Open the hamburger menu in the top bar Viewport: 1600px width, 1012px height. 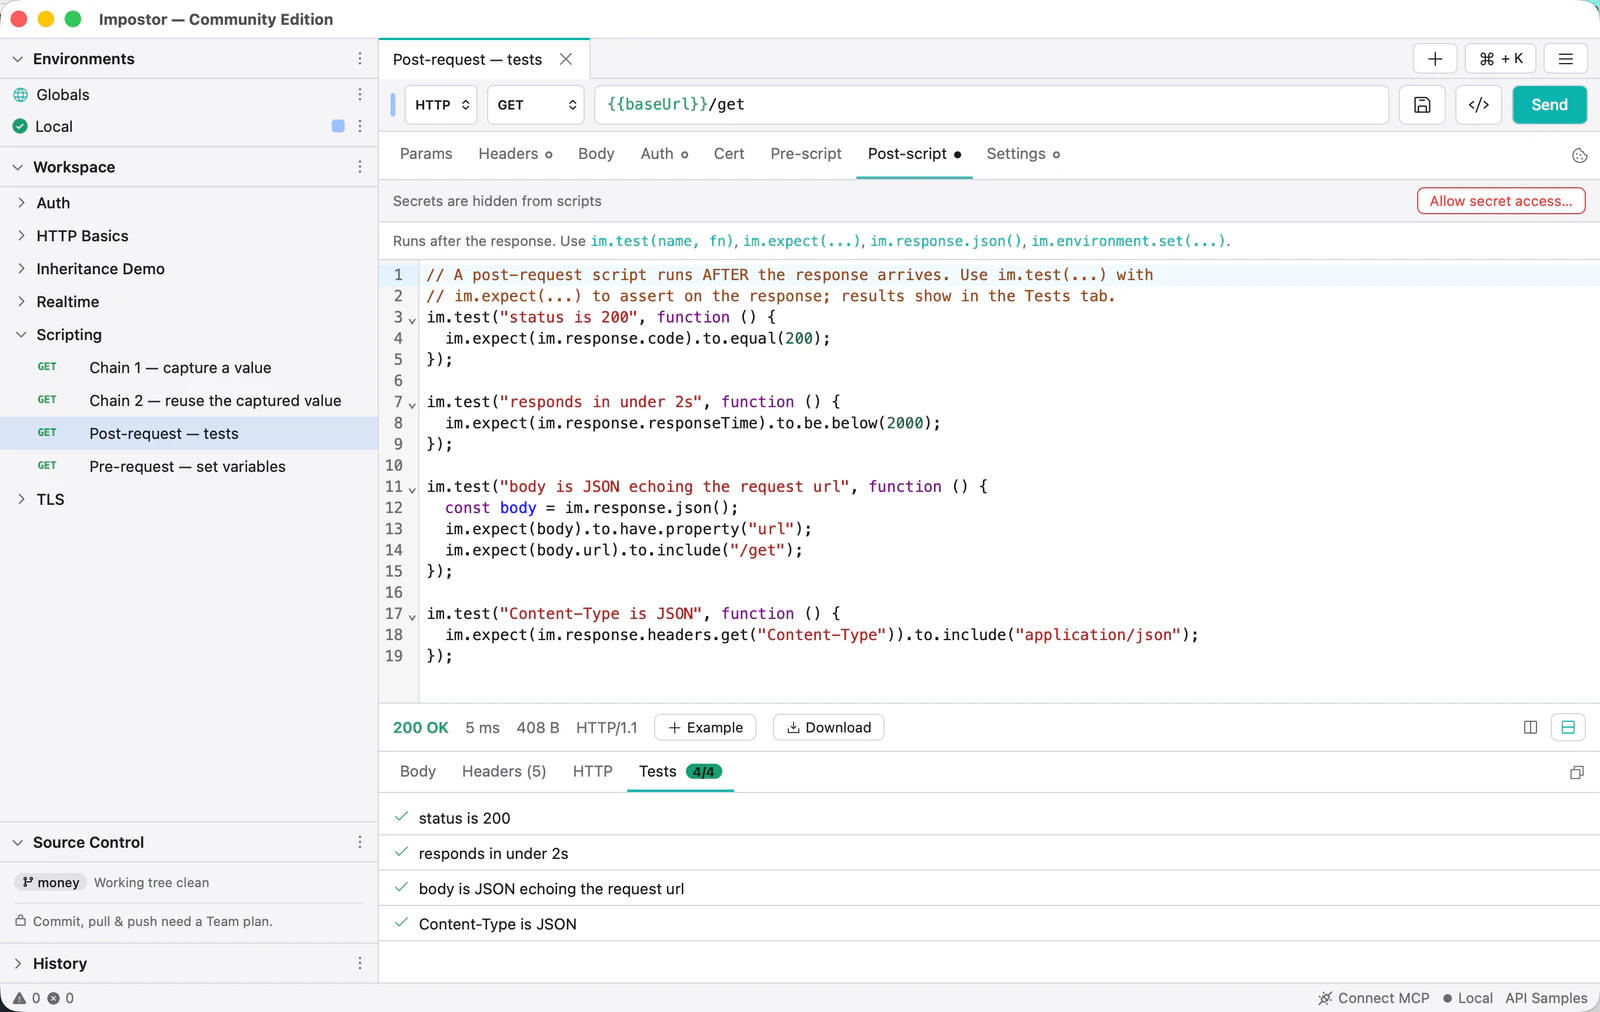1566,59
